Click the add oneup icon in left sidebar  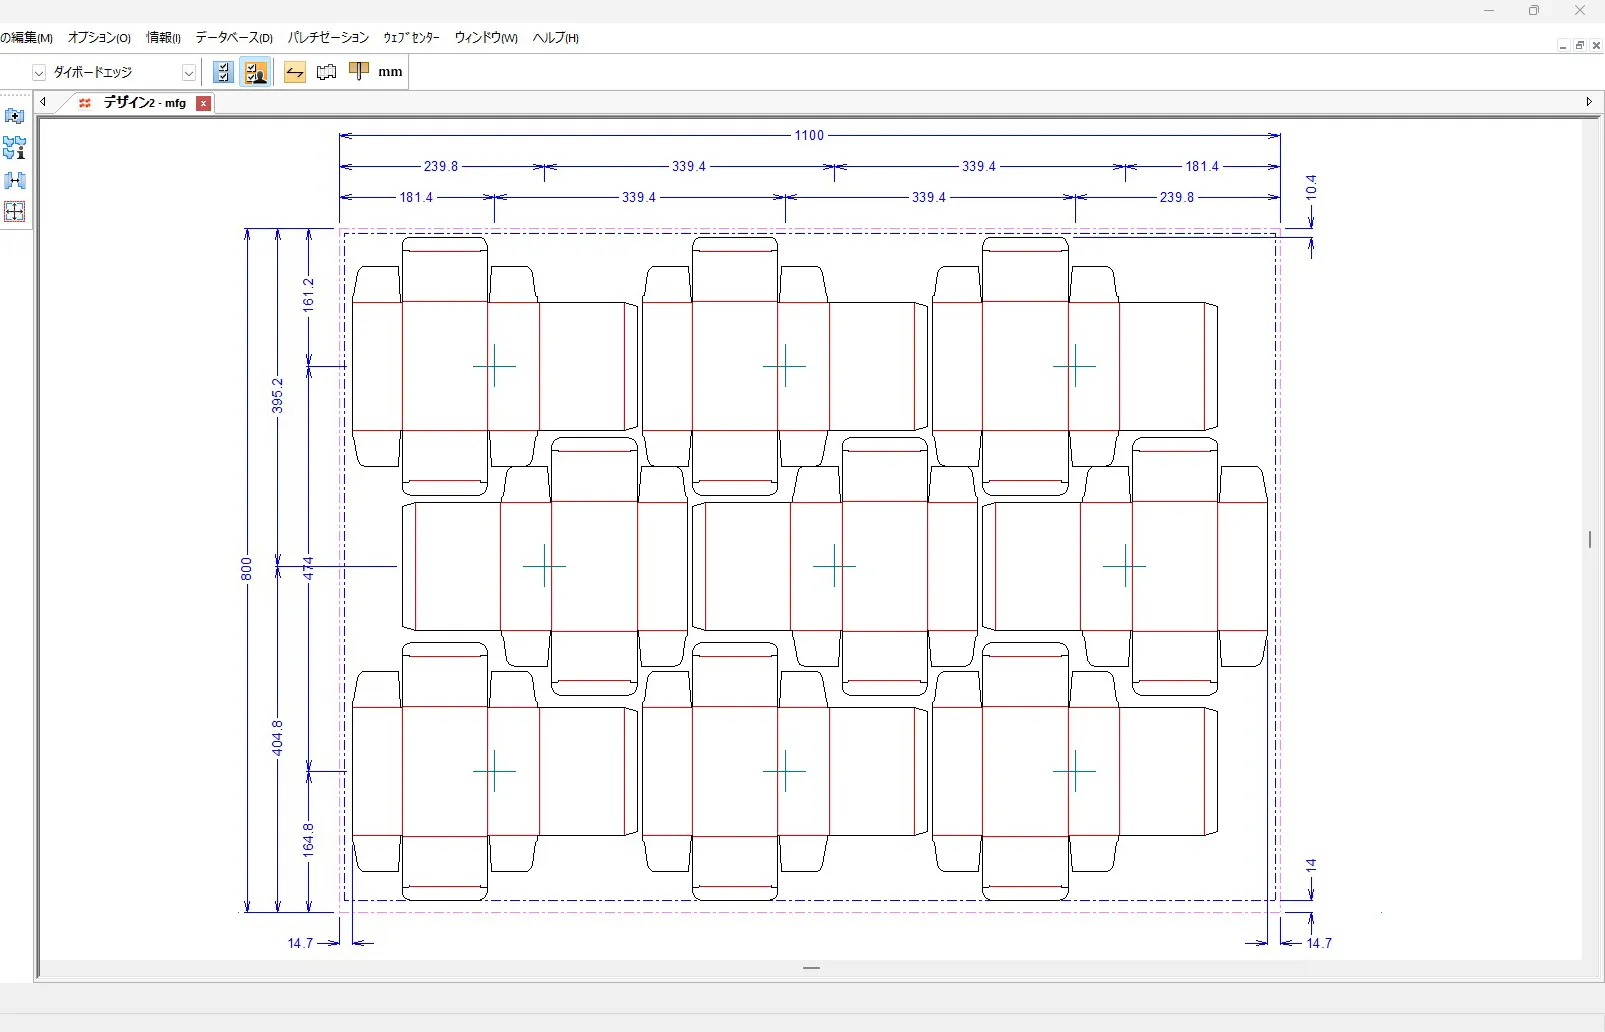tap(14, 116)
